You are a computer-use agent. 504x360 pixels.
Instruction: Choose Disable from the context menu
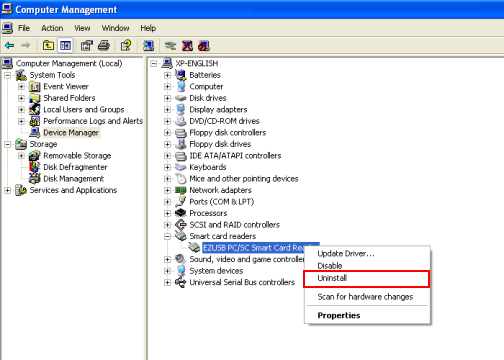tap(367, 266)
